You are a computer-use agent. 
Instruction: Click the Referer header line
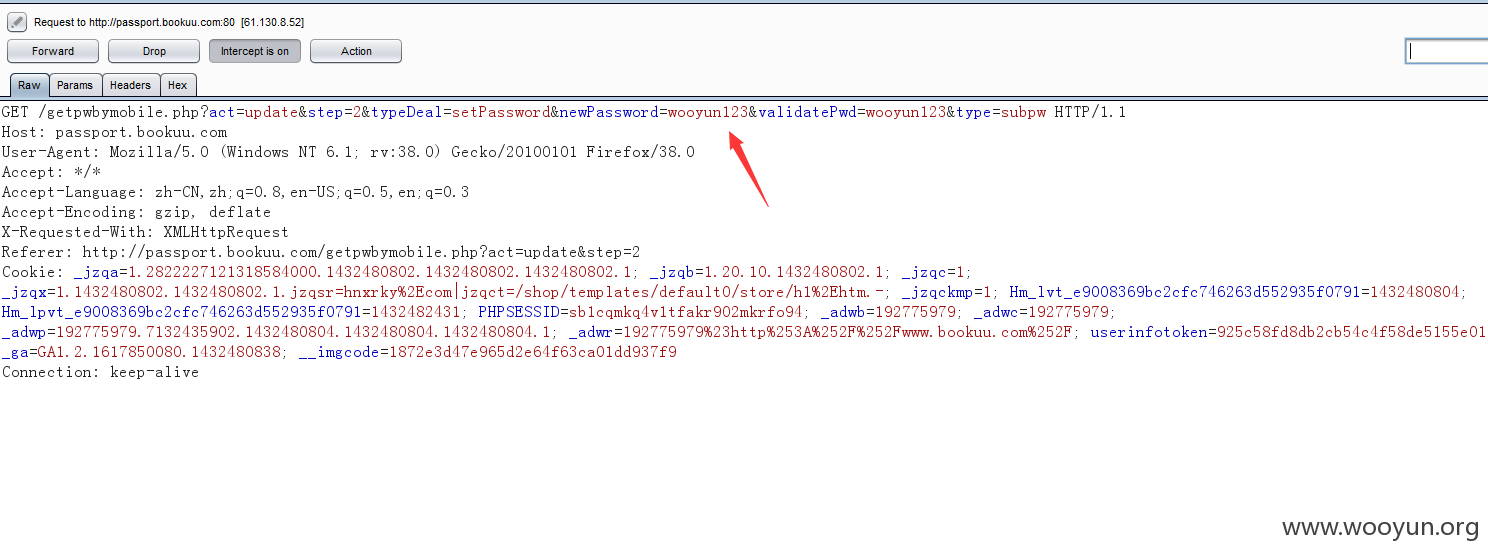[x=320, y=252]
